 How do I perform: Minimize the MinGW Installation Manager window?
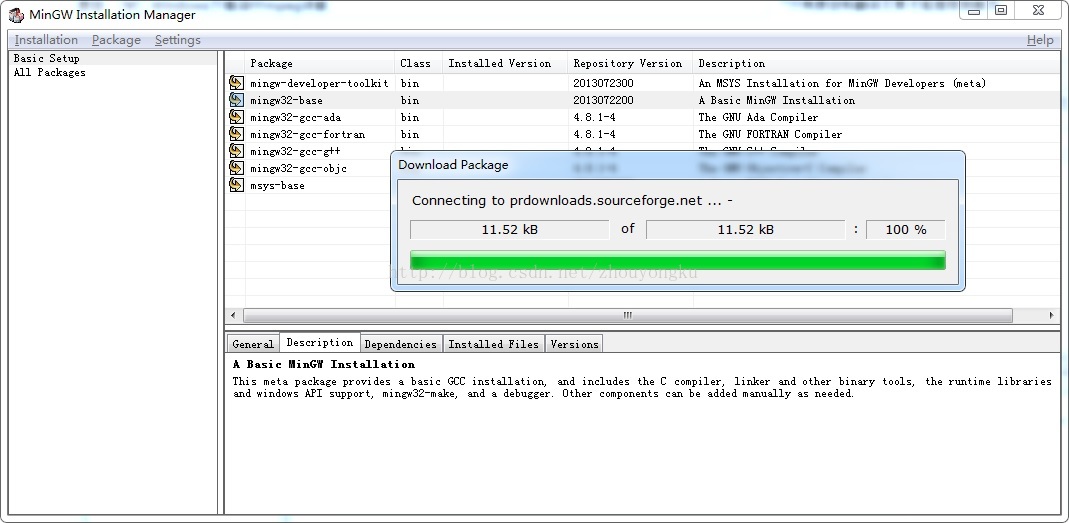[974, 10]
